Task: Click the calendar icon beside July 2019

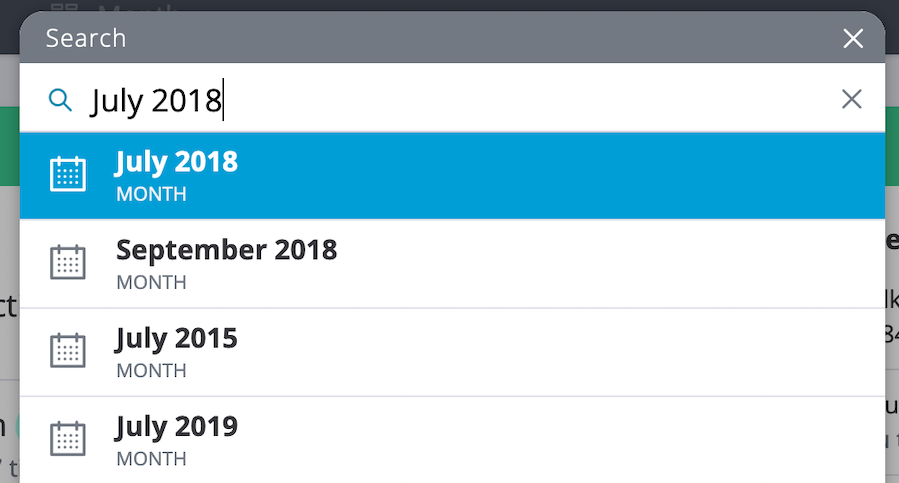Action: [x=68, y=439]
